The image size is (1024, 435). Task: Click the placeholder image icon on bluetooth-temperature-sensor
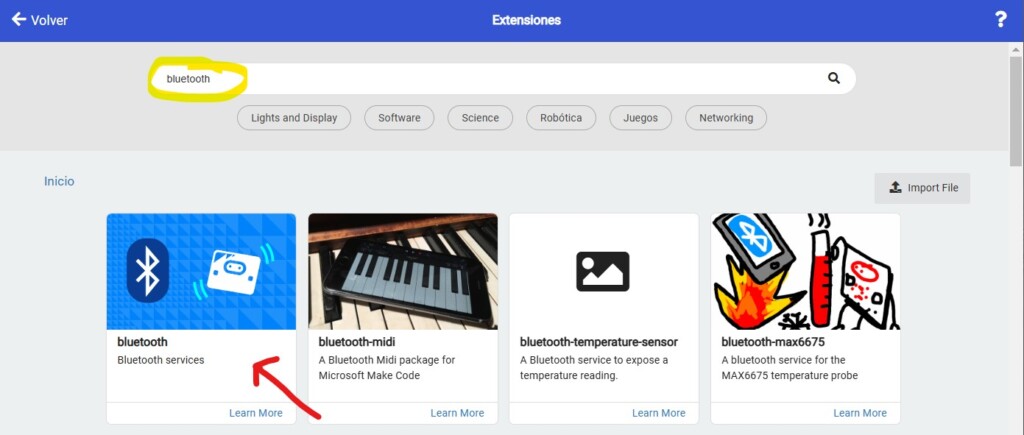click(x=603, y=271)
